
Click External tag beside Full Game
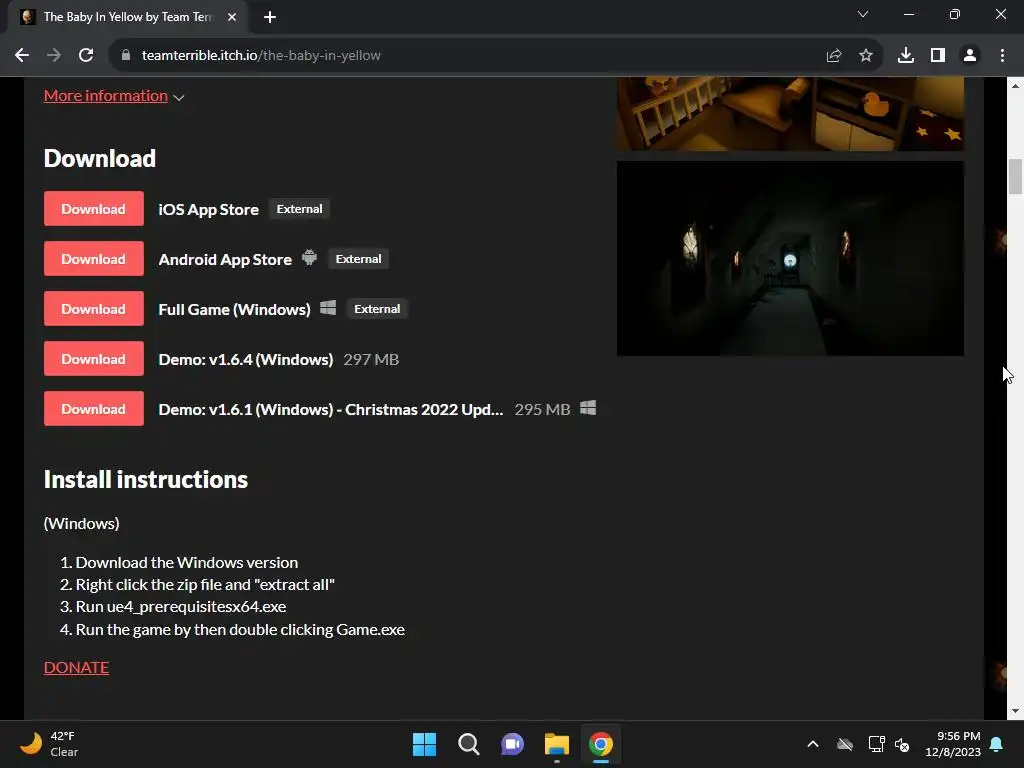pos(377,309)
